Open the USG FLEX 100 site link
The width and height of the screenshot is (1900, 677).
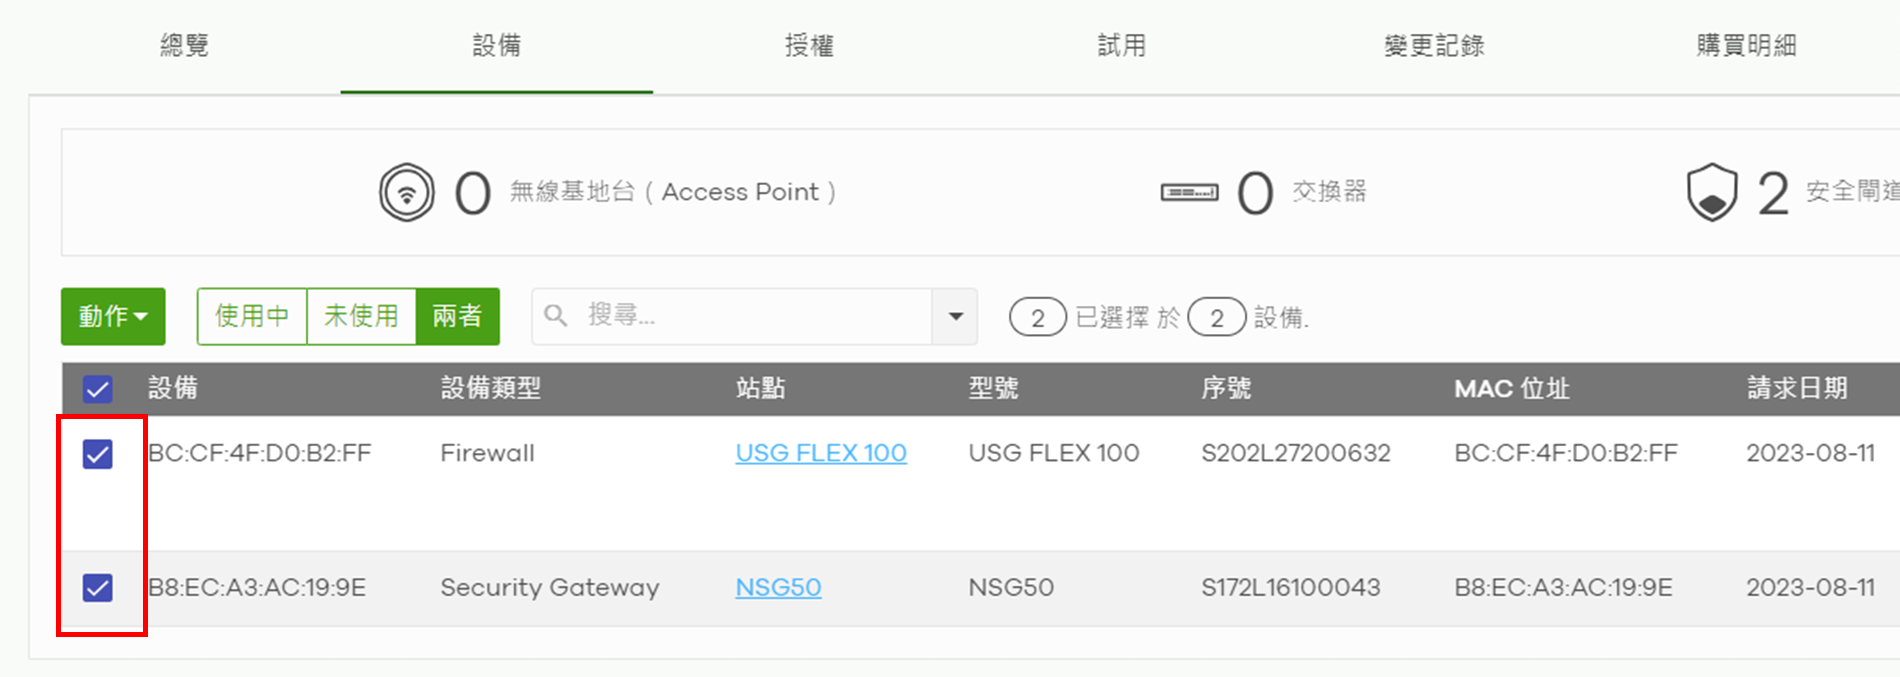pos(821,453)
